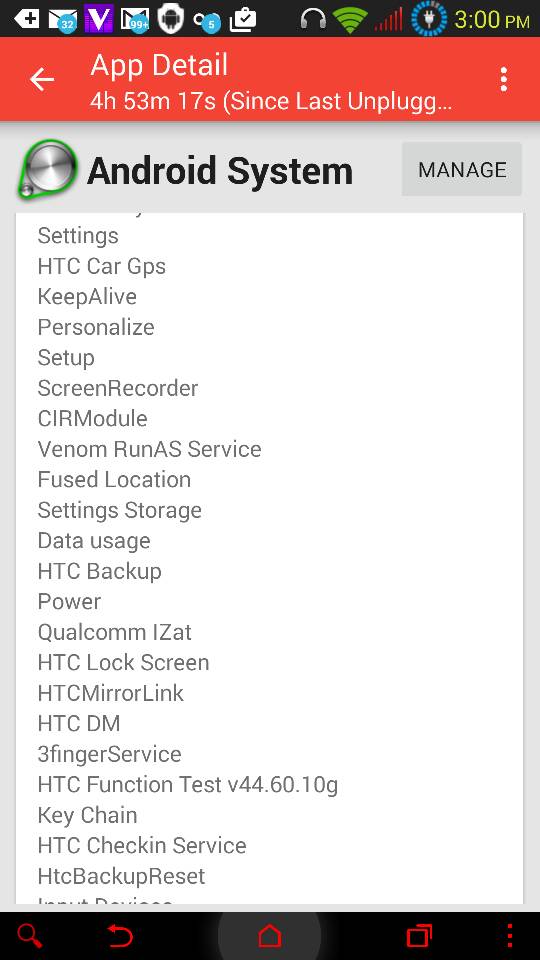Tap the red back button in navigation bar
Screen dimensions: 540x960
[119, 935]
